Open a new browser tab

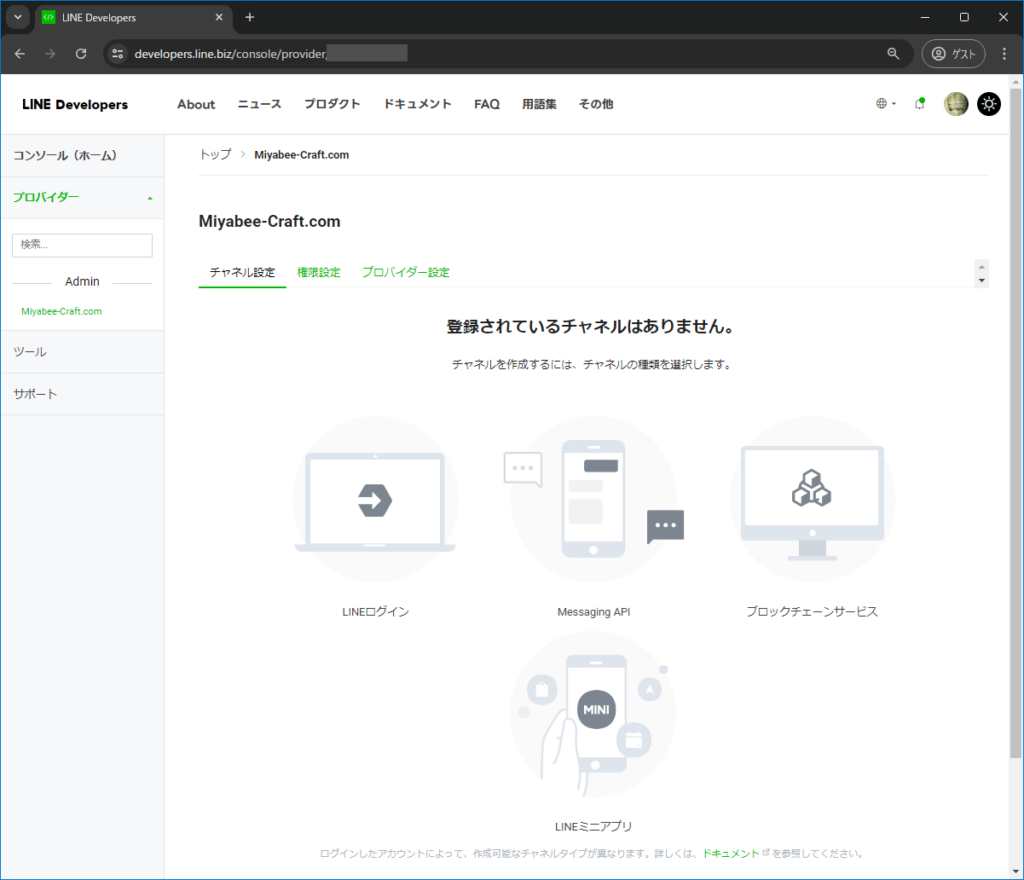pos(249,18)
